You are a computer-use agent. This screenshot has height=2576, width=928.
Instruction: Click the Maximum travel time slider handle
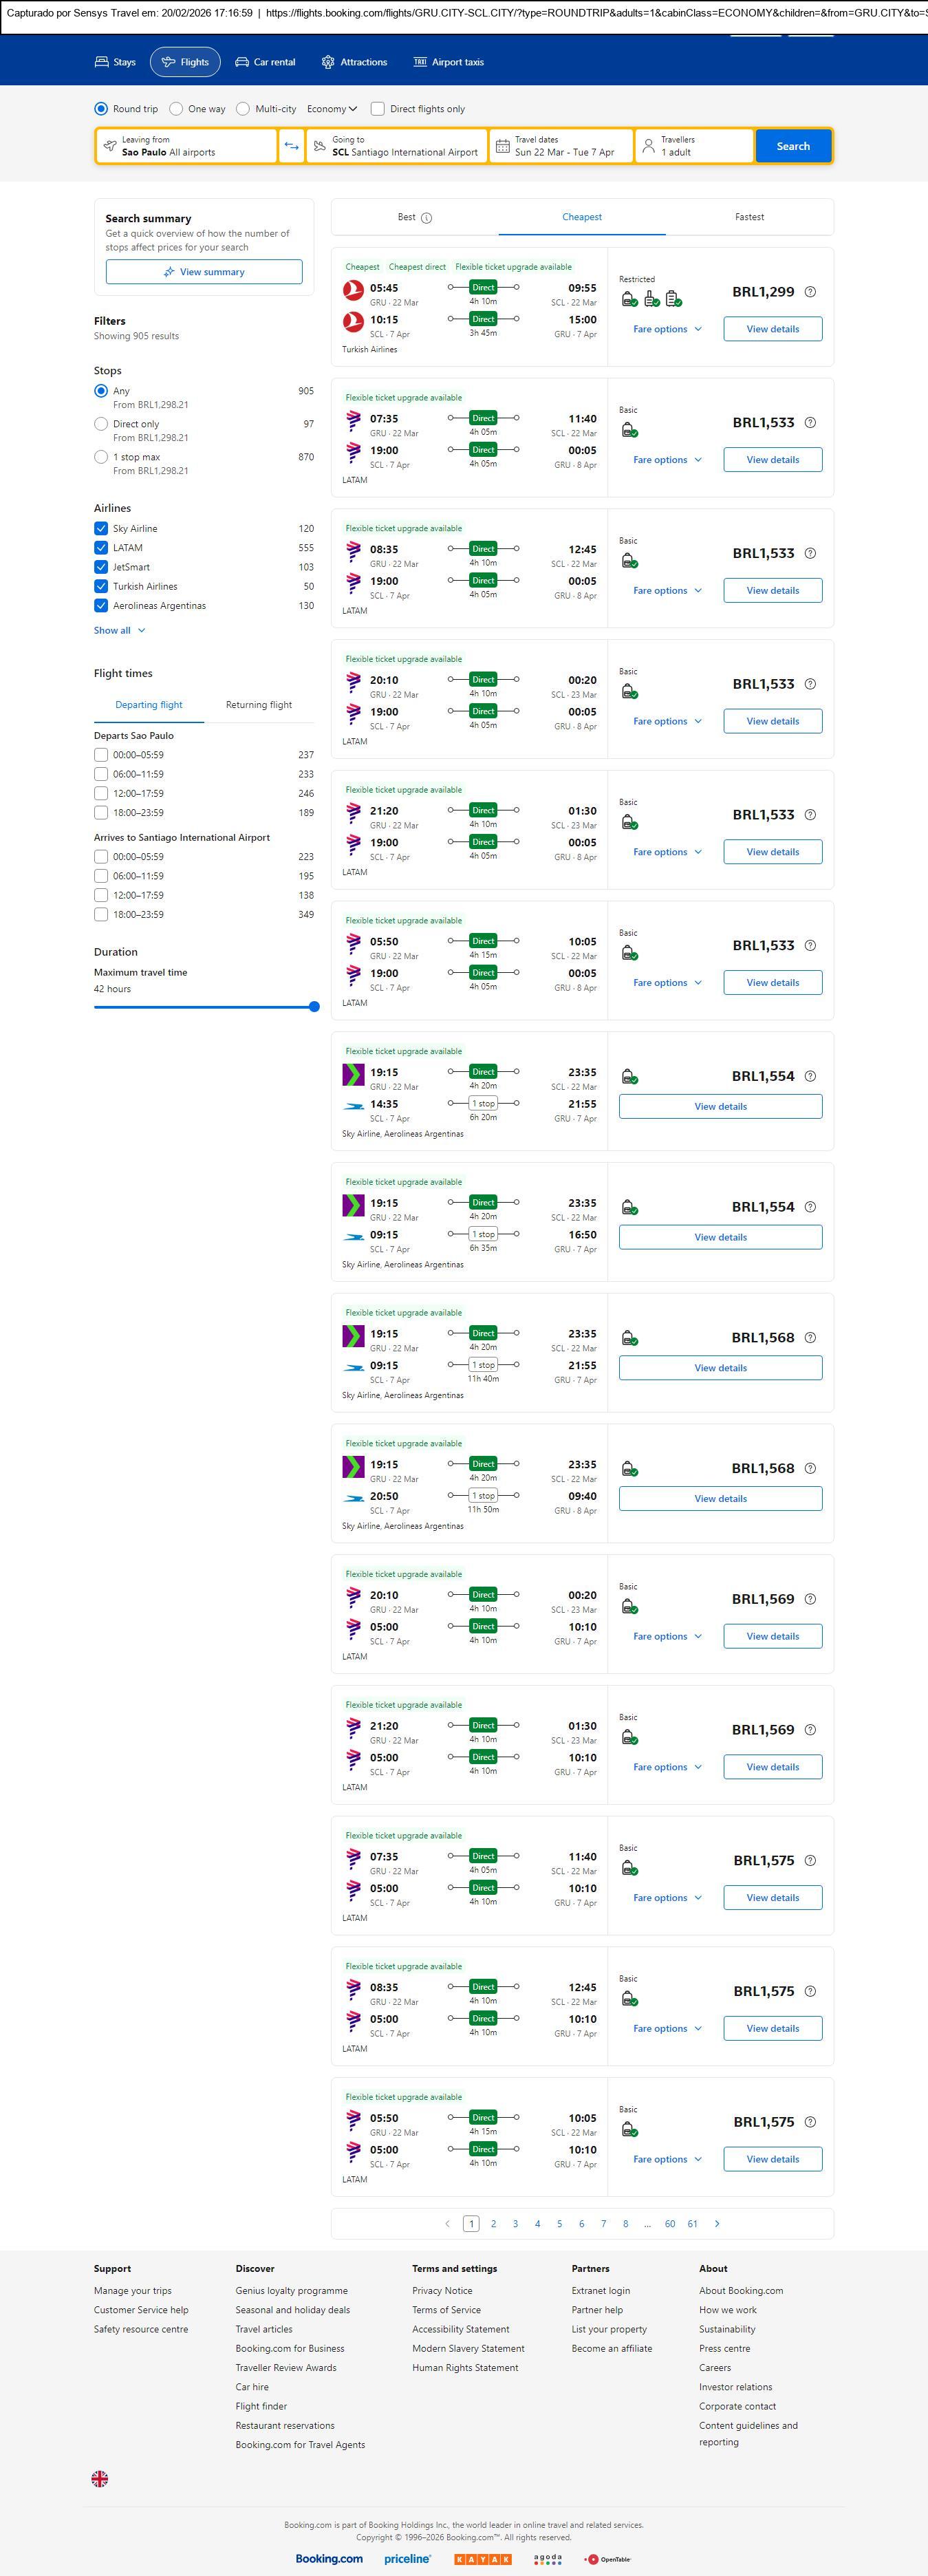(x=314, y=1007)
